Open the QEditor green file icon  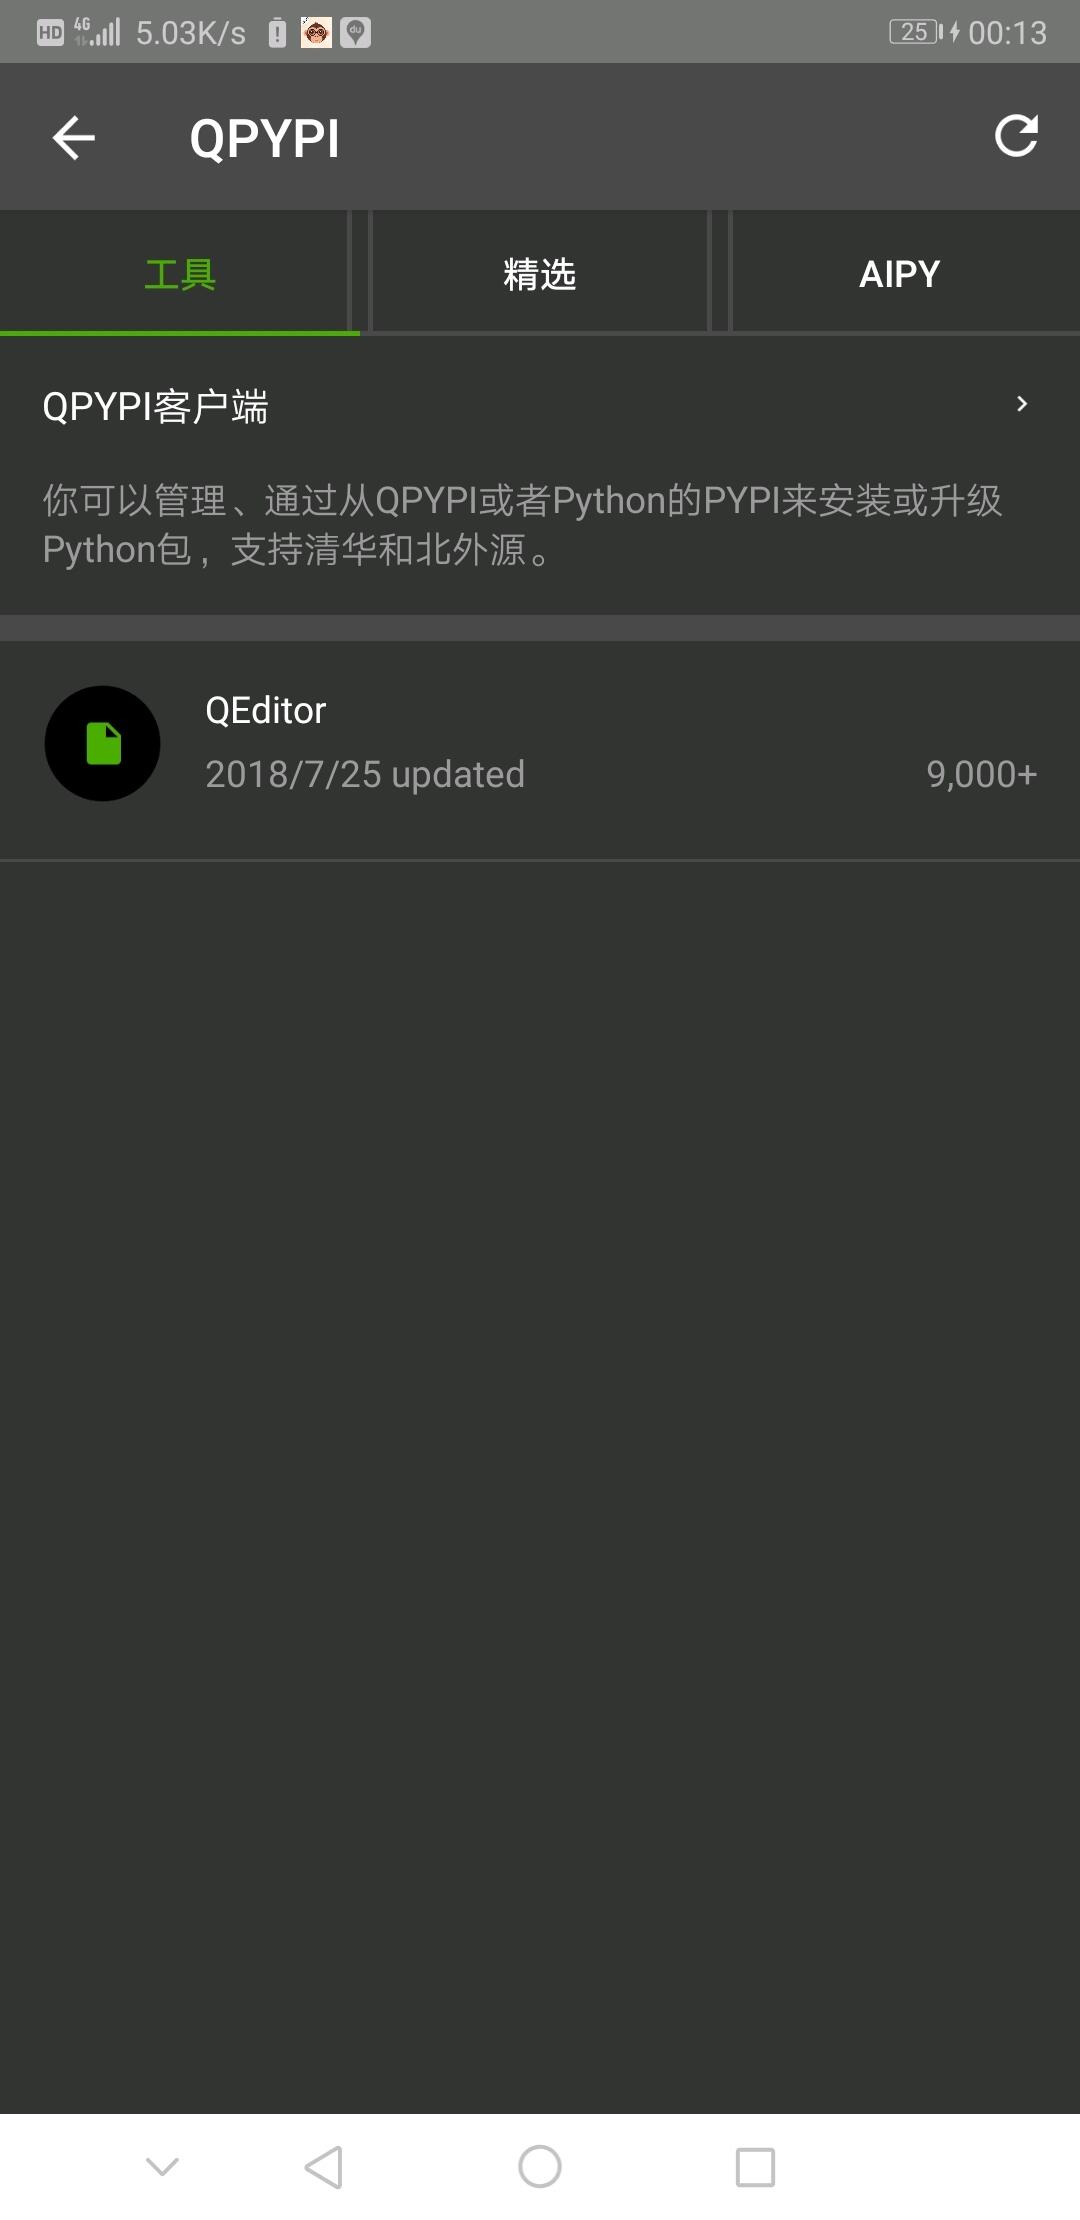(102, 743)
